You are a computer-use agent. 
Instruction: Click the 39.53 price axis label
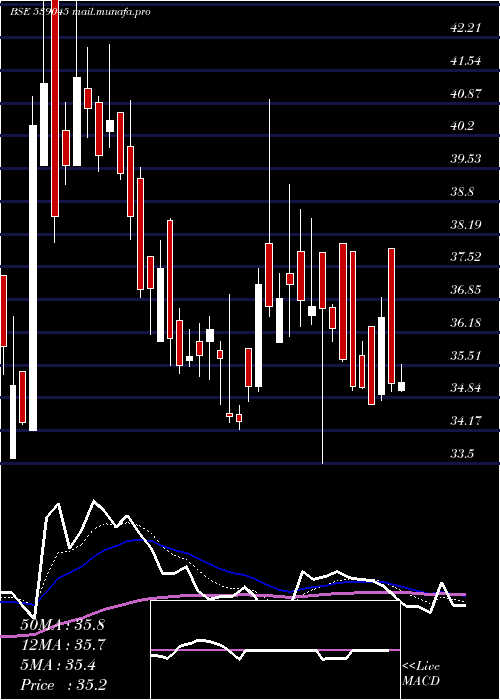point(466,159)
